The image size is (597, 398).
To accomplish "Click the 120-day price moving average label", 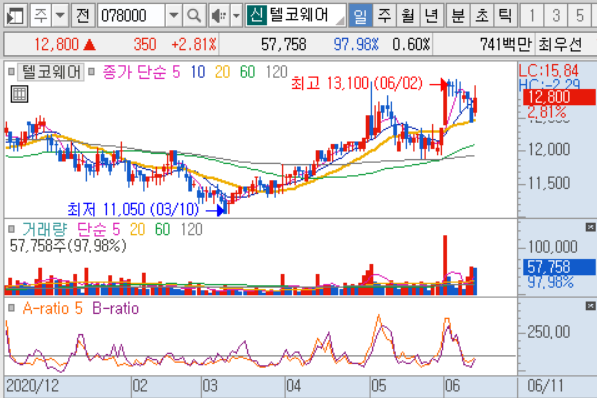I will [x=276, y=72].
